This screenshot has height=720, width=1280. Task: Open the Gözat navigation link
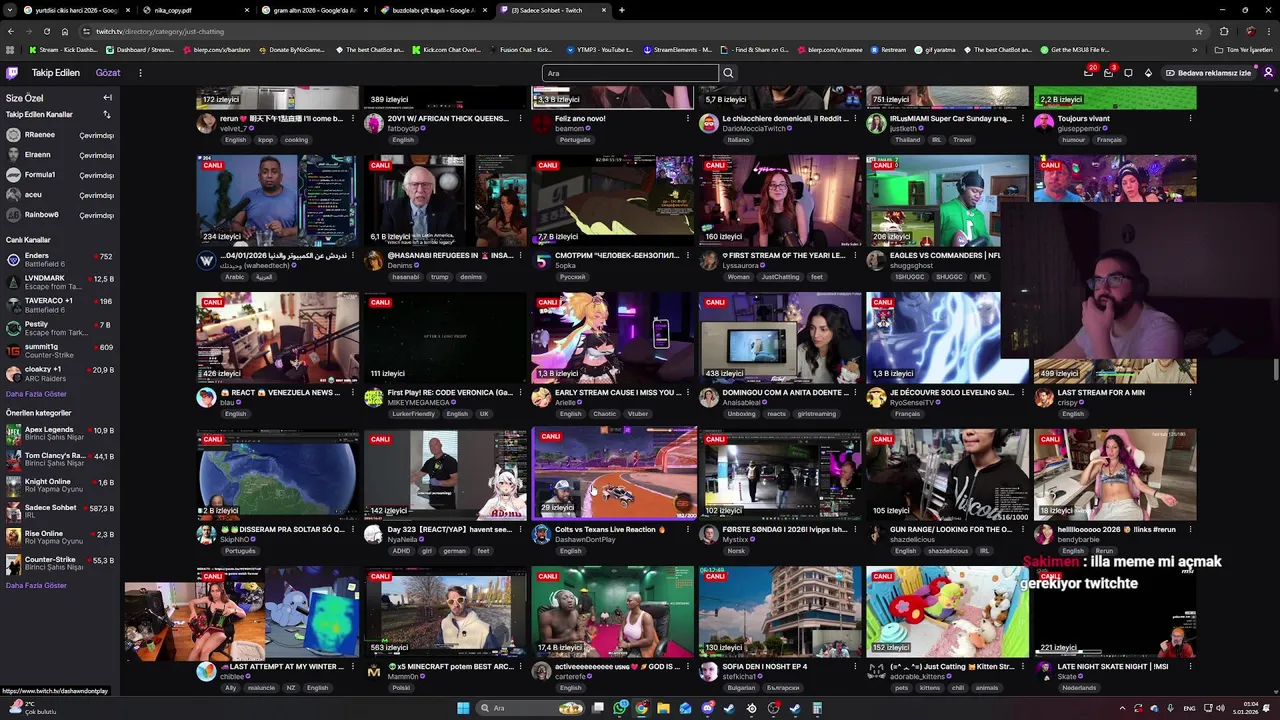pyautogui.click(x=108, y=73)
